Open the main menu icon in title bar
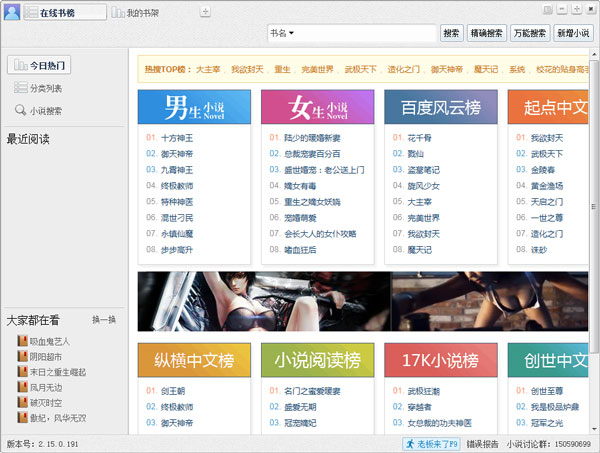The height and width of the screenshot is (453, 600). [x=547, y=9]
